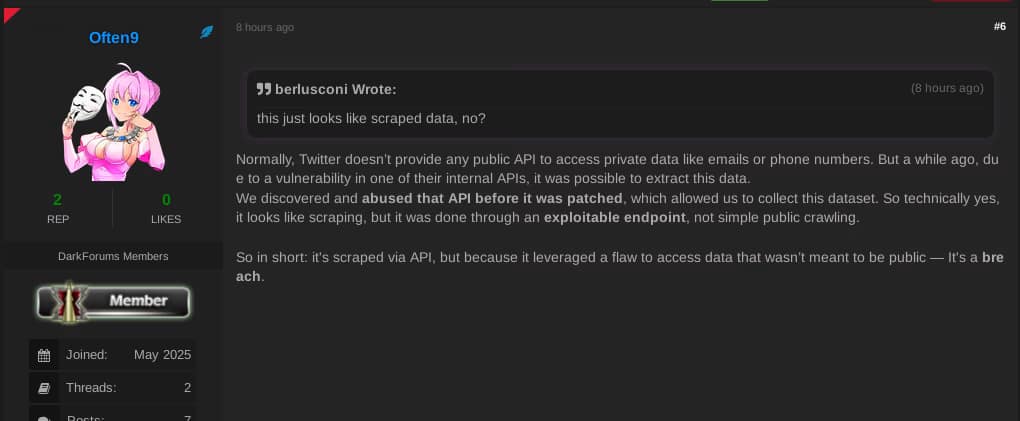Screen dimensions: 1020x421
Task: Click the blue feather icon beside Often9
Action: tap(207, 33)
